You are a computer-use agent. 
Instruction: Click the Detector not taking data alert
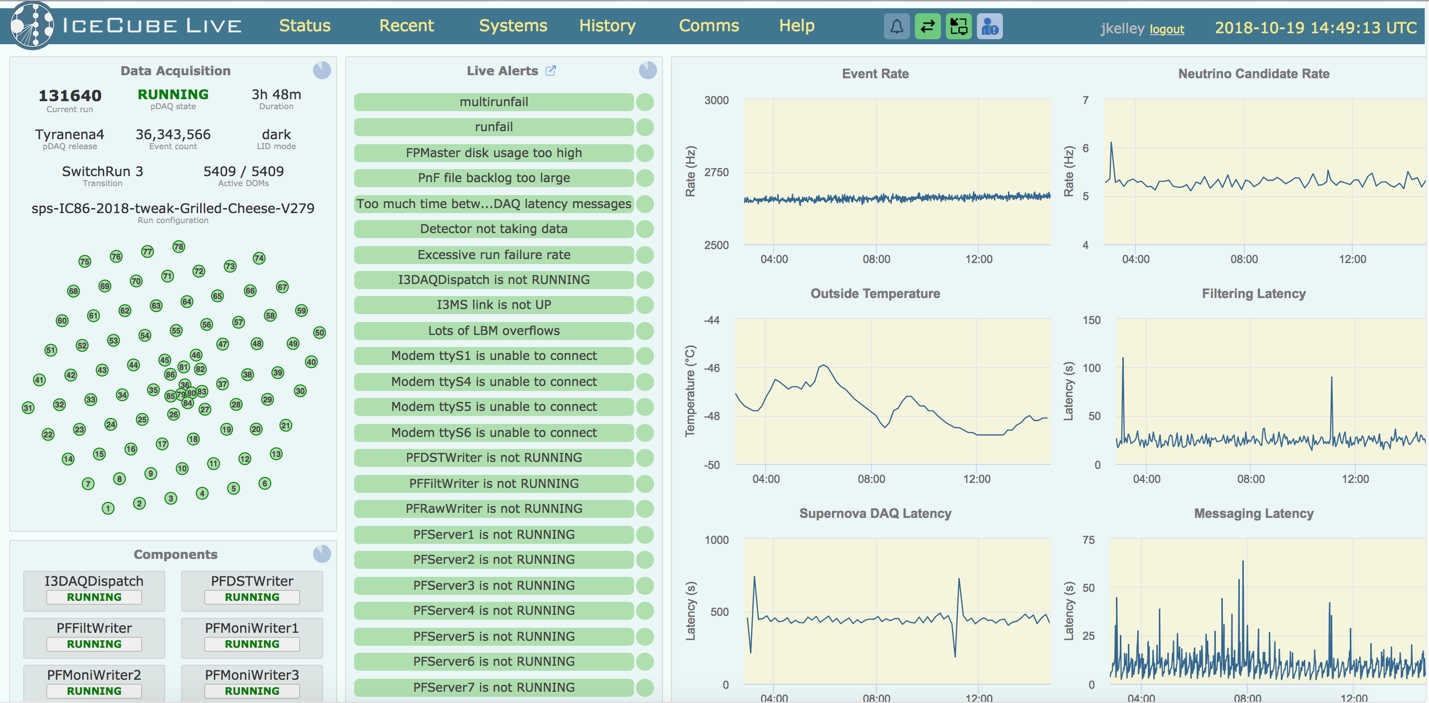(493, 229)
